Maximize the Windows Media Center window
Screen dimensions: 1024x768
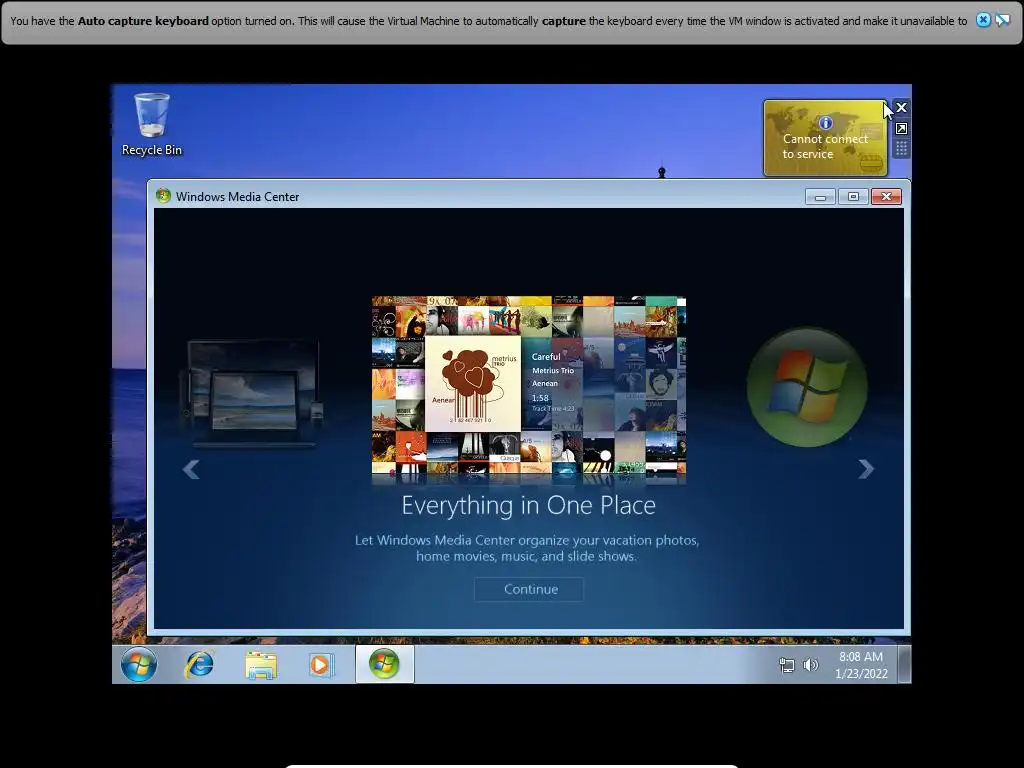click(x=853, y=197)
